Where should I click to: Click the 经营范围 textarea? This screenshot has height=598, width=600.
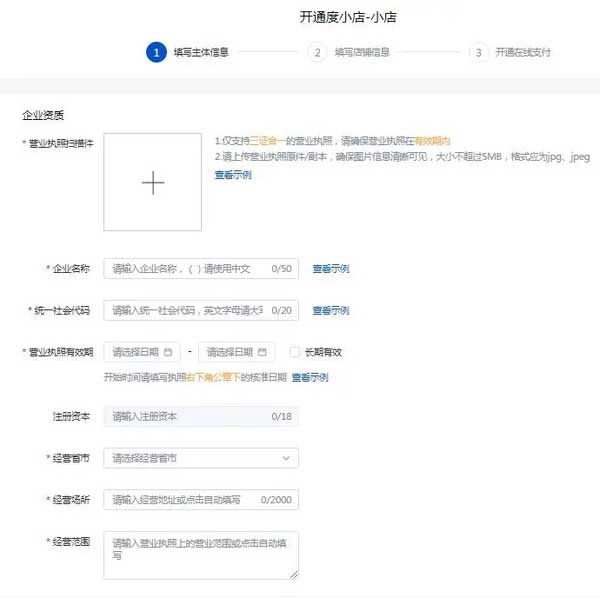click(x=200, y=554)
